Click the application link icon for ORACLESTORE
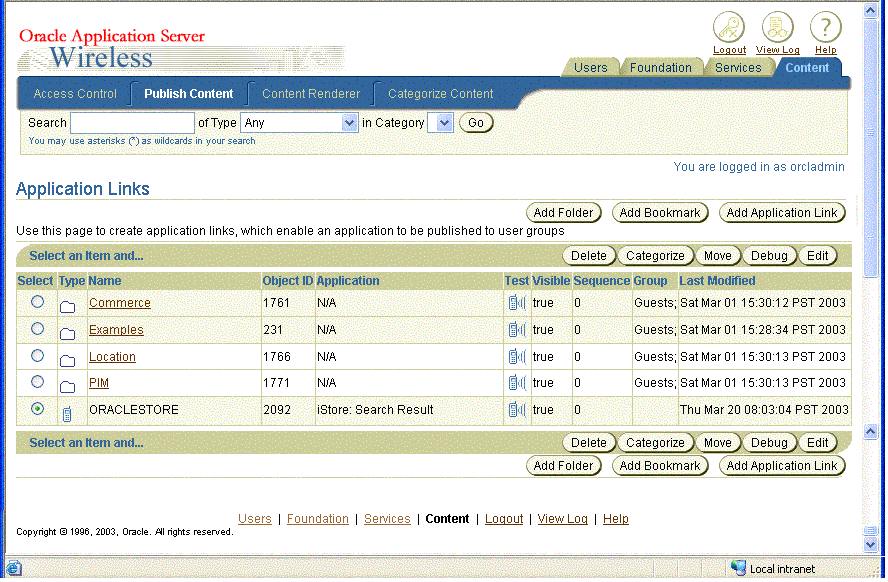 [67, 414]
